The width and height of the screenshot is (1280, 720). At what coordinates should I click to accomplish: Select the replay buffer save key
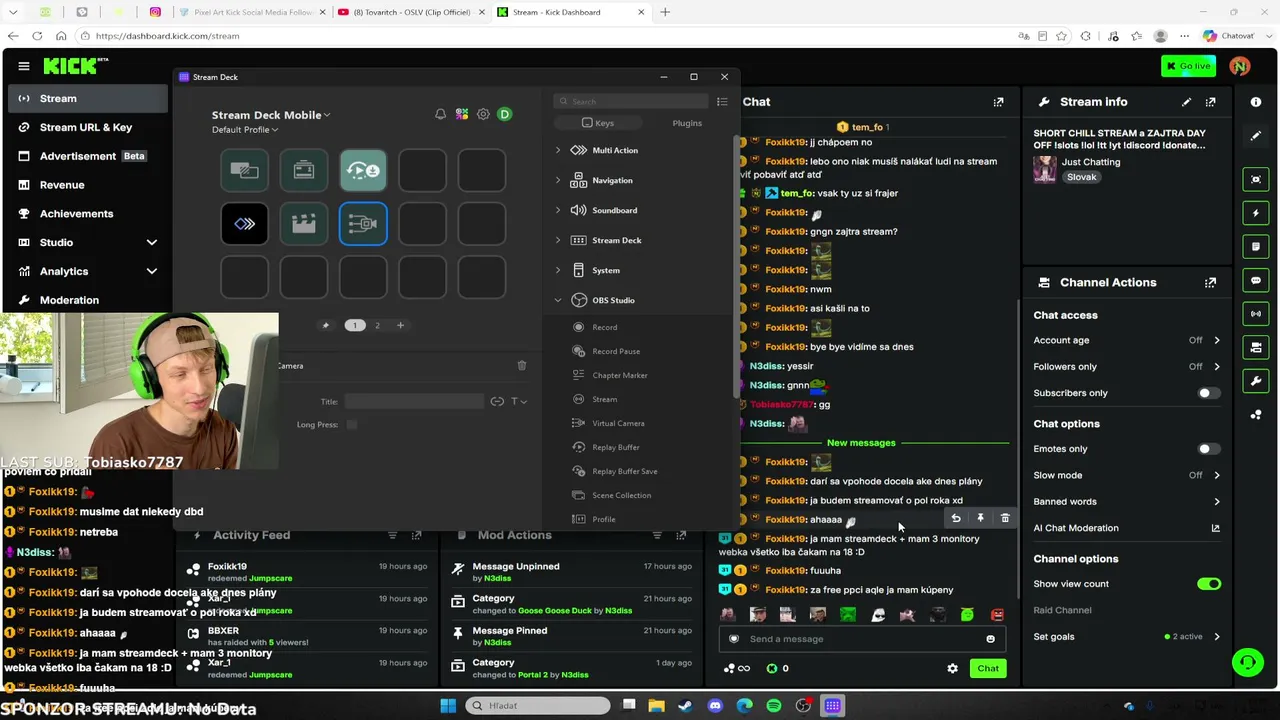coord(363,170)
